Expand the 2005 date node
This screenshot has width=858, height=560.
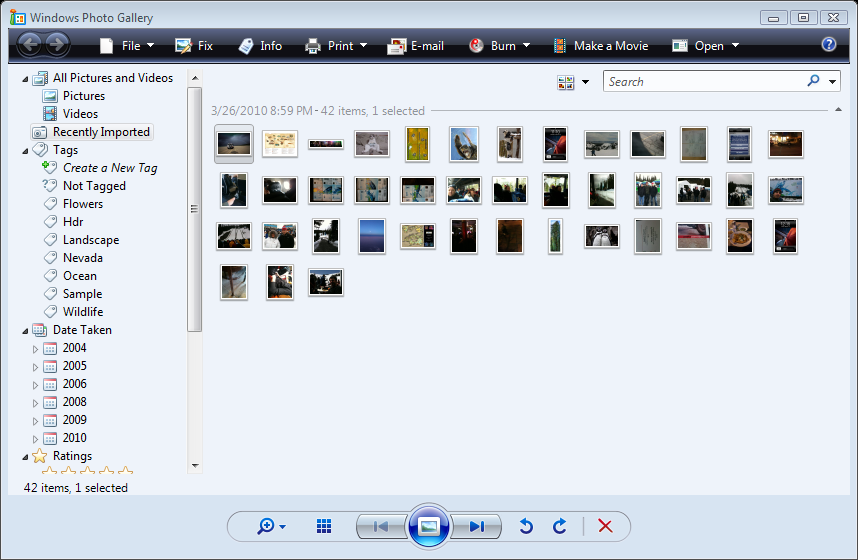coord(36,367)
